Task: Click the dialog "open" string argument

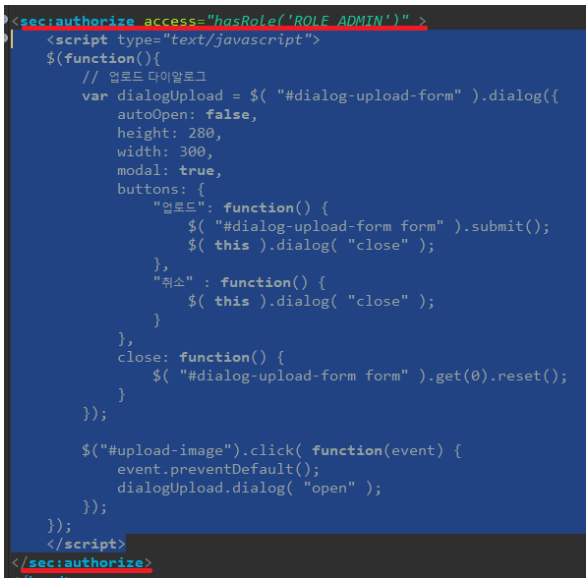Action: (329, 488)
